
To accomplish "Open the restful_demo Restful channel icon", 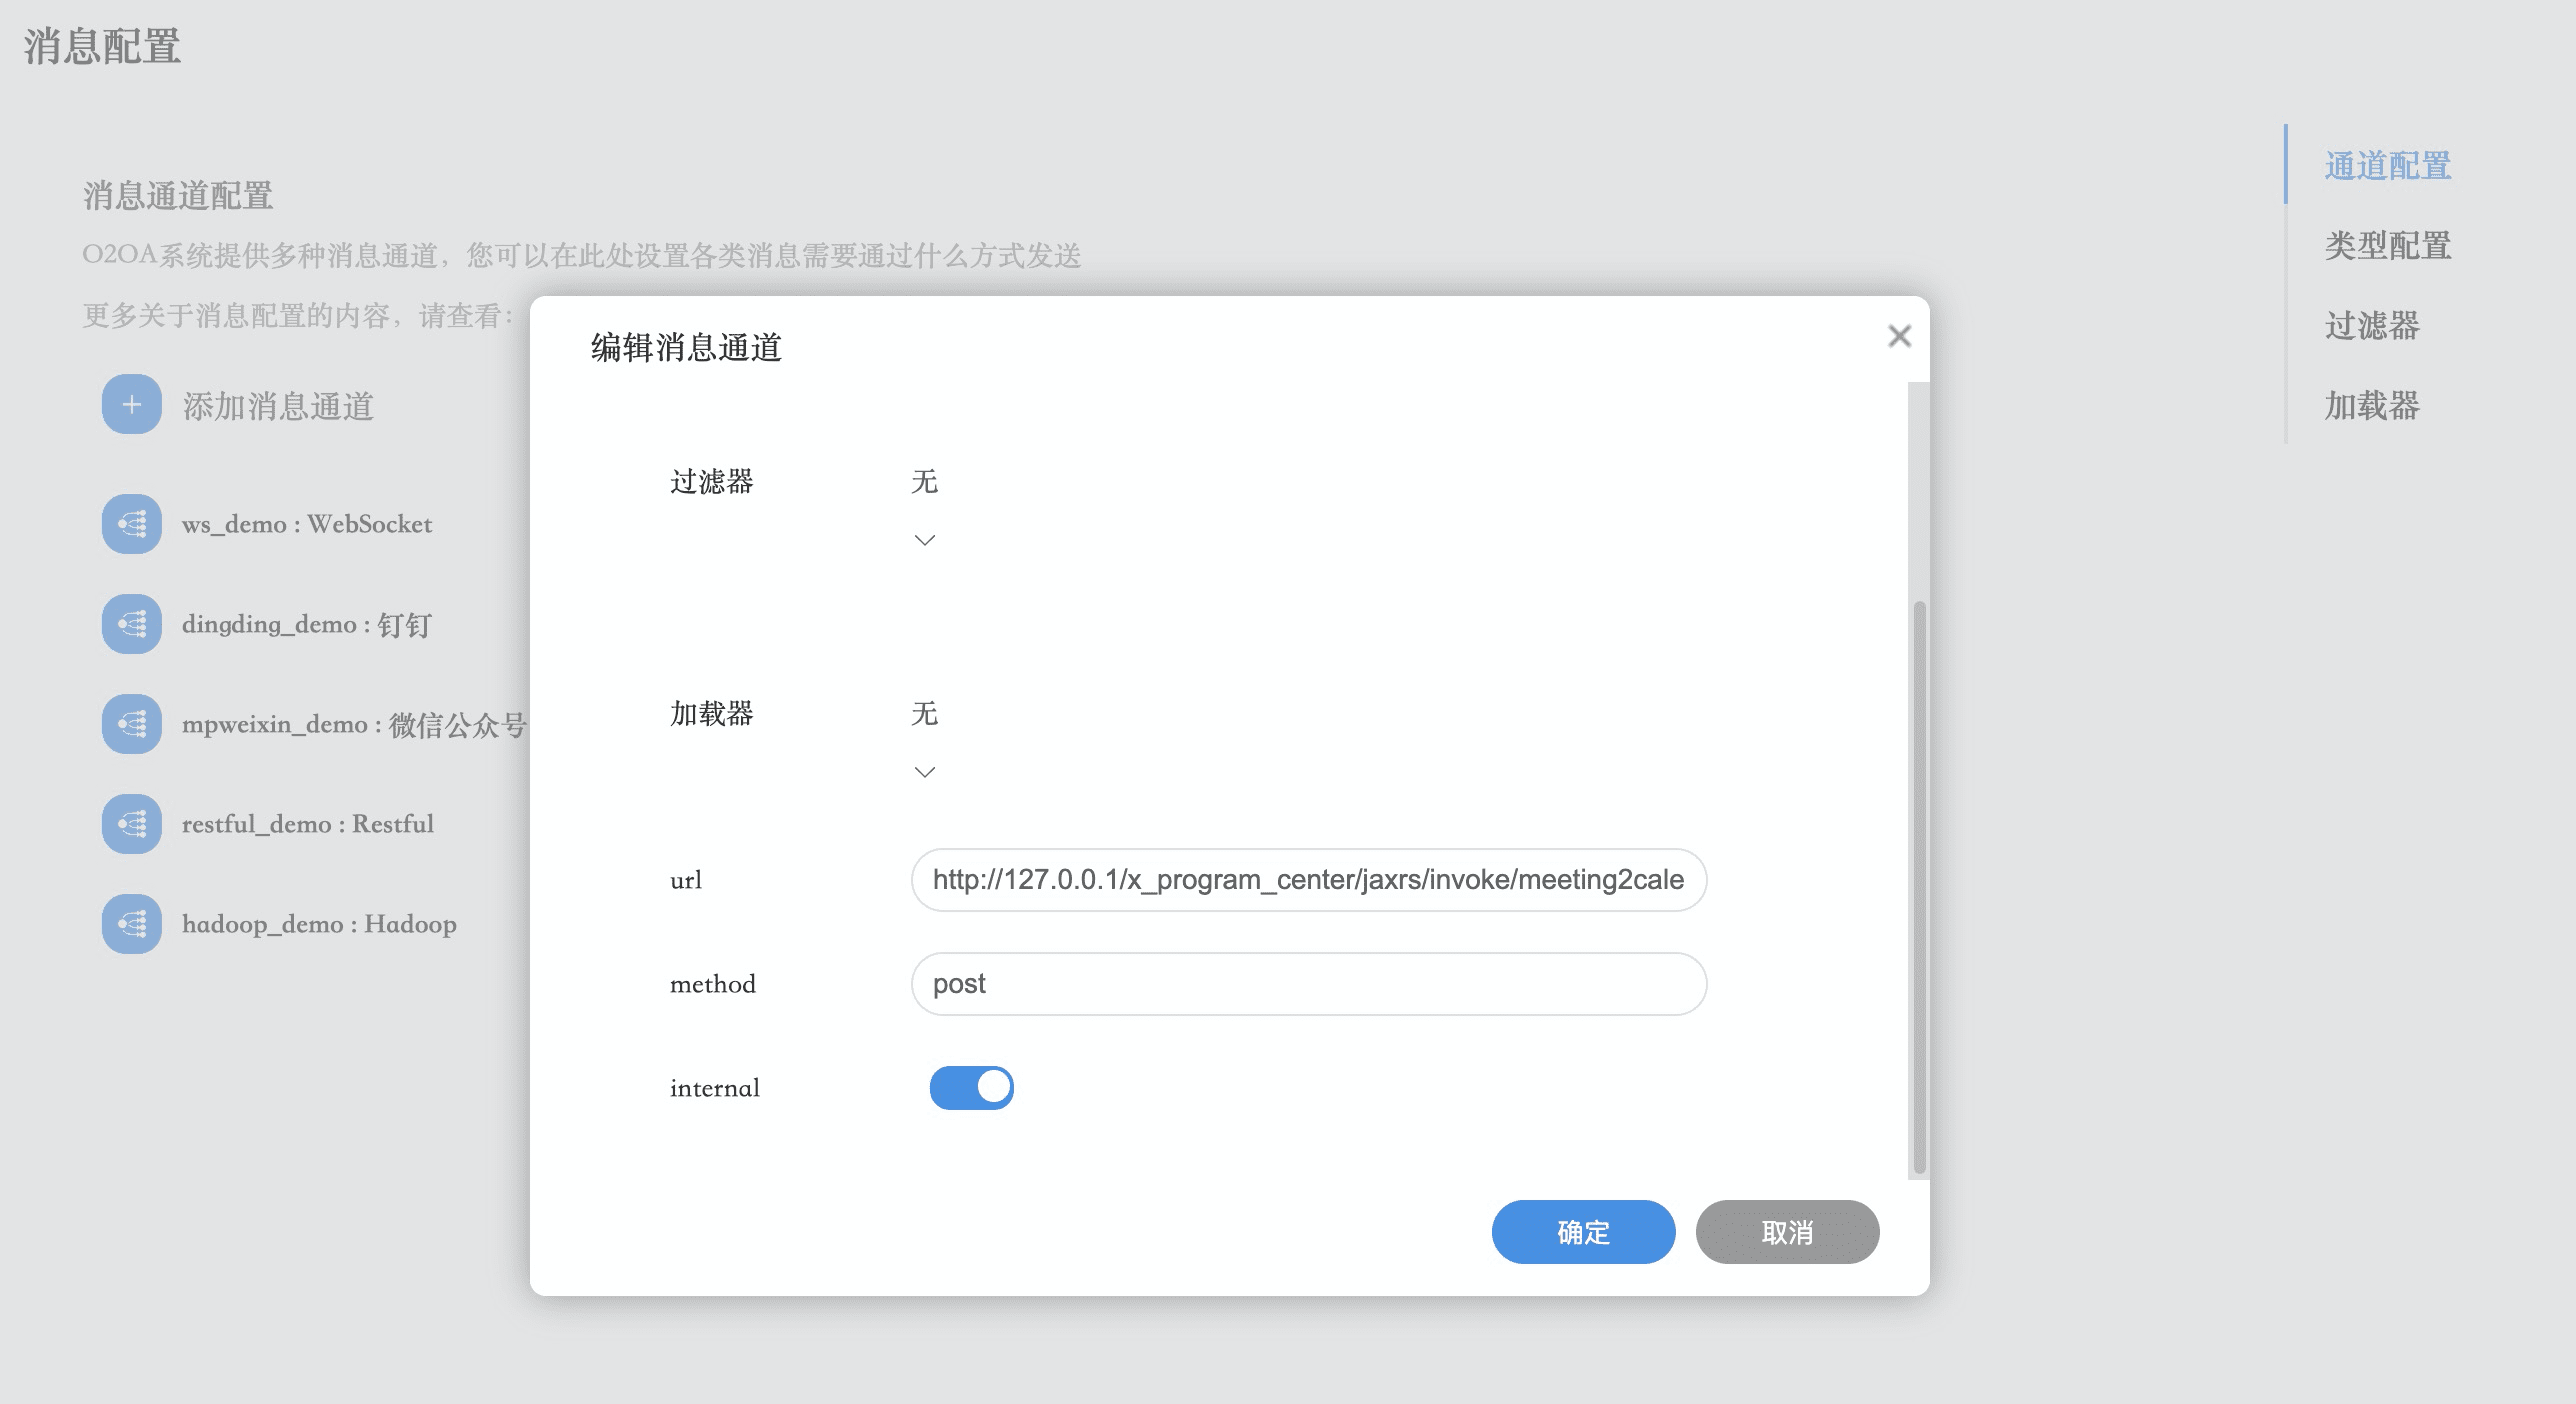I will (x=131, y=824).
